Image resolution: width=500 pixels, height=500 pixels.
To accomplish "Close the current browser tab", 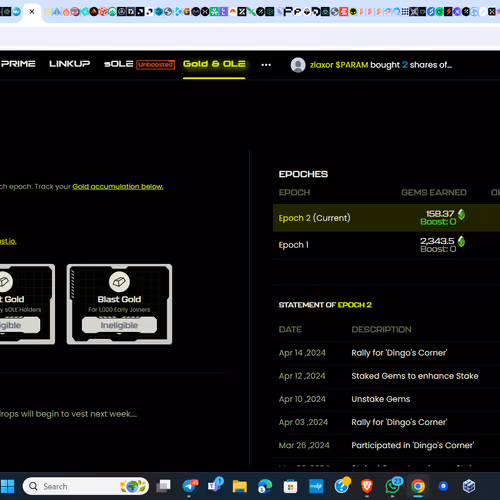I will click(32, 12).
